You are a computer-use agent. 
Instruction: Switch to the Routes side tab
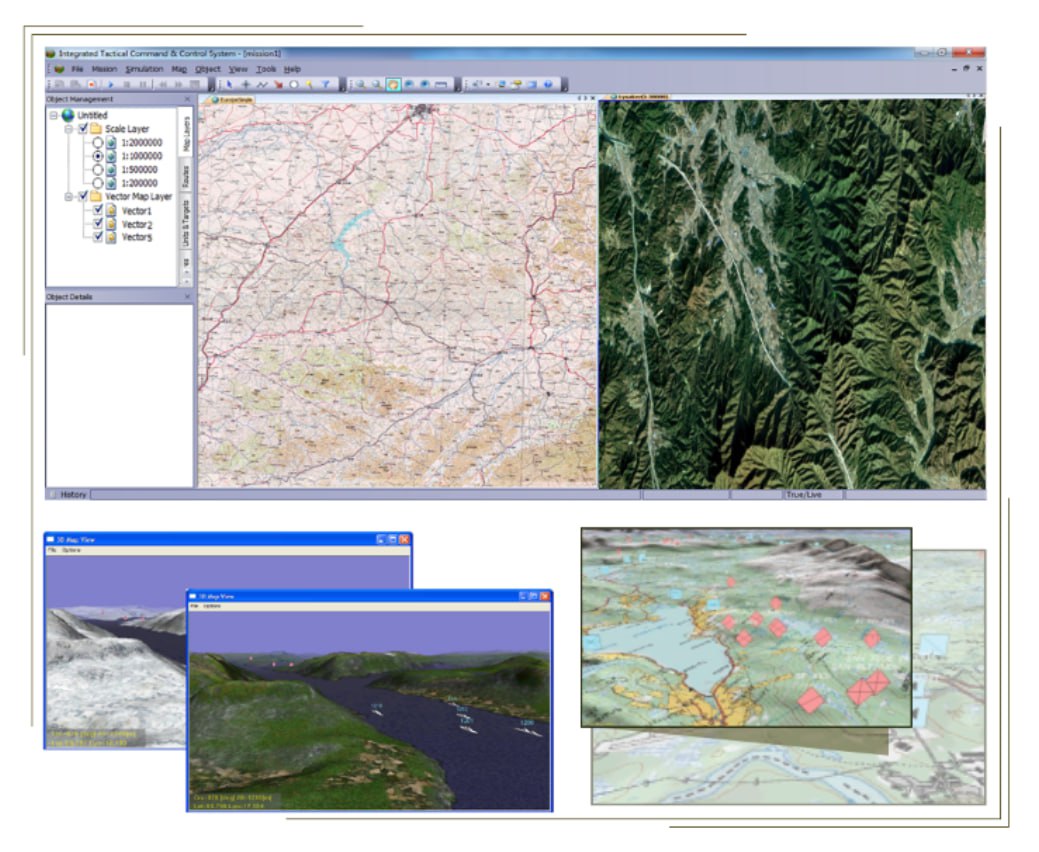pyautogui.click(x=186, y=177)
